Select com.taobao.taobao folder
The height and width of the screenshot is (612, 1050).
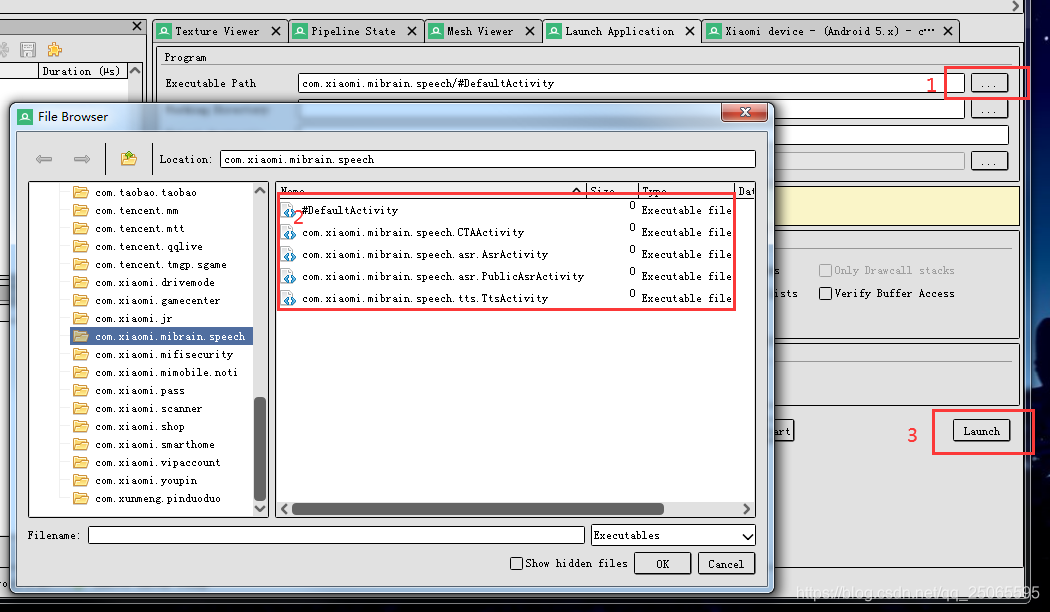tap(145, 193)
